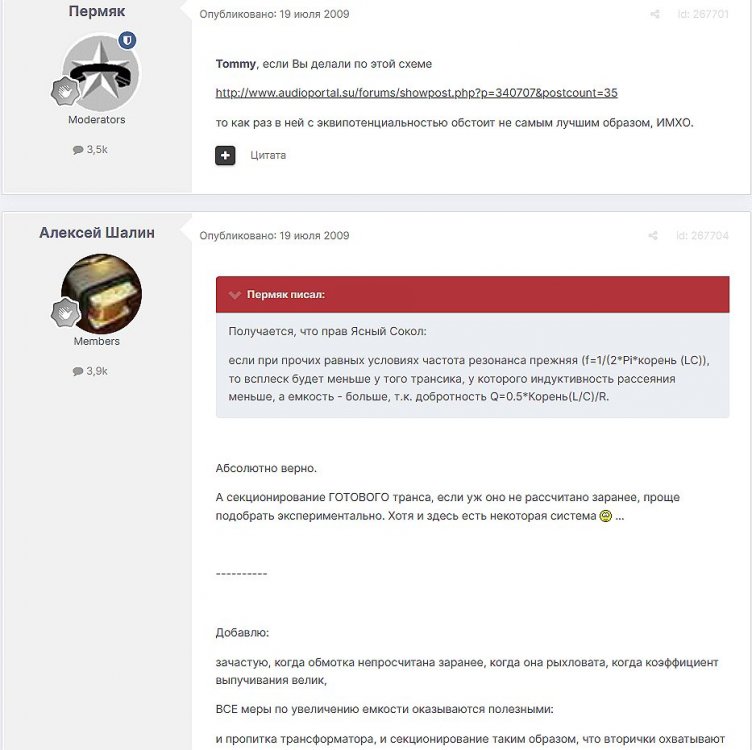Click share icon on Алексей Шалин's post
Image resolution: width=752 pixels, height=750 pixels.
pyautogui.click(x=653, y=235)
